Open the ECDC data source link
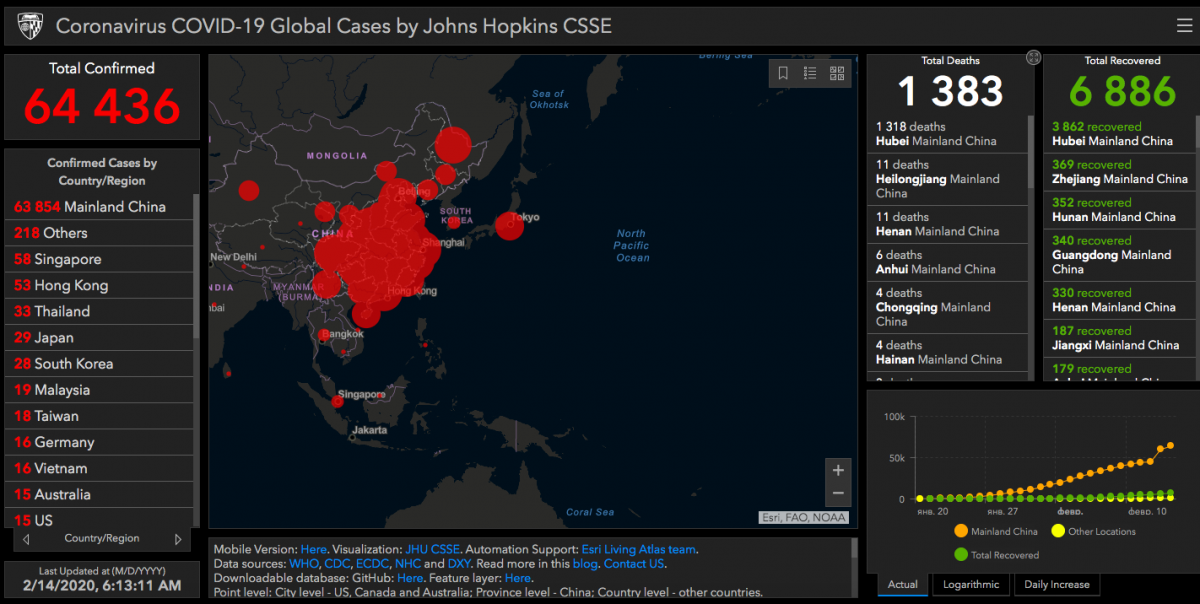This screenshot has height=604, width=1200. (372, 564)
